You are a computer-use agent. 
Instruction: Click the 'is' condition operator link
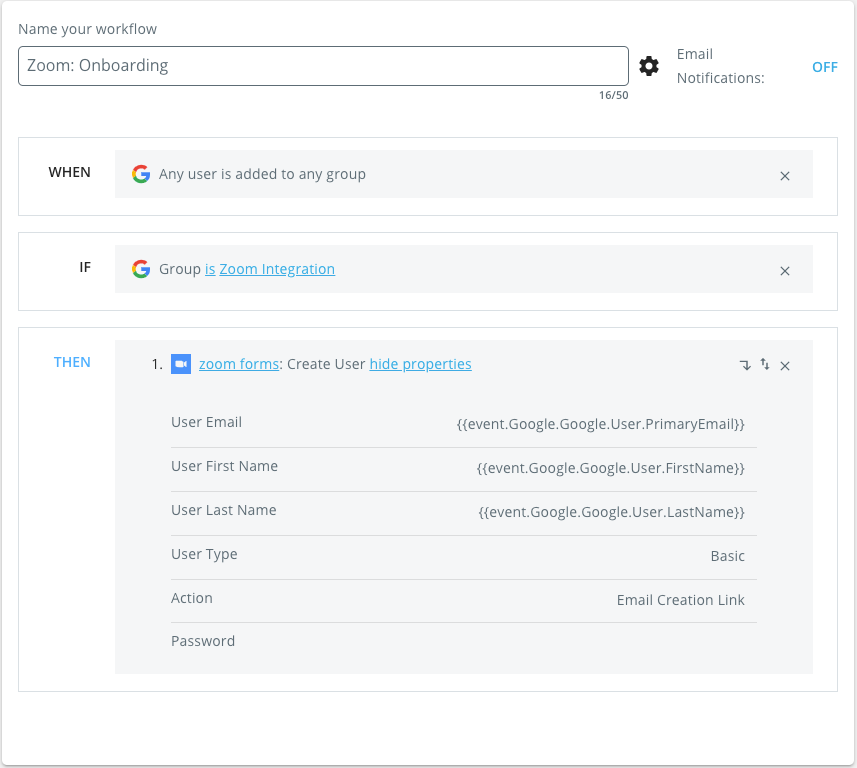click(x=210, y=269)
